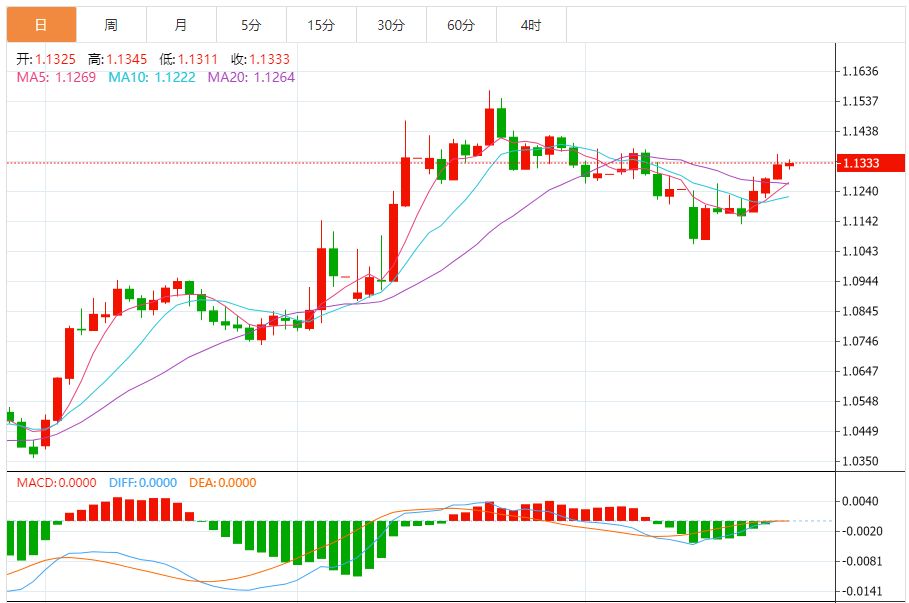This screenshot has height=603, width=909.
Task: Open the 4时 four-hour tab
Action: pos(531,25)
